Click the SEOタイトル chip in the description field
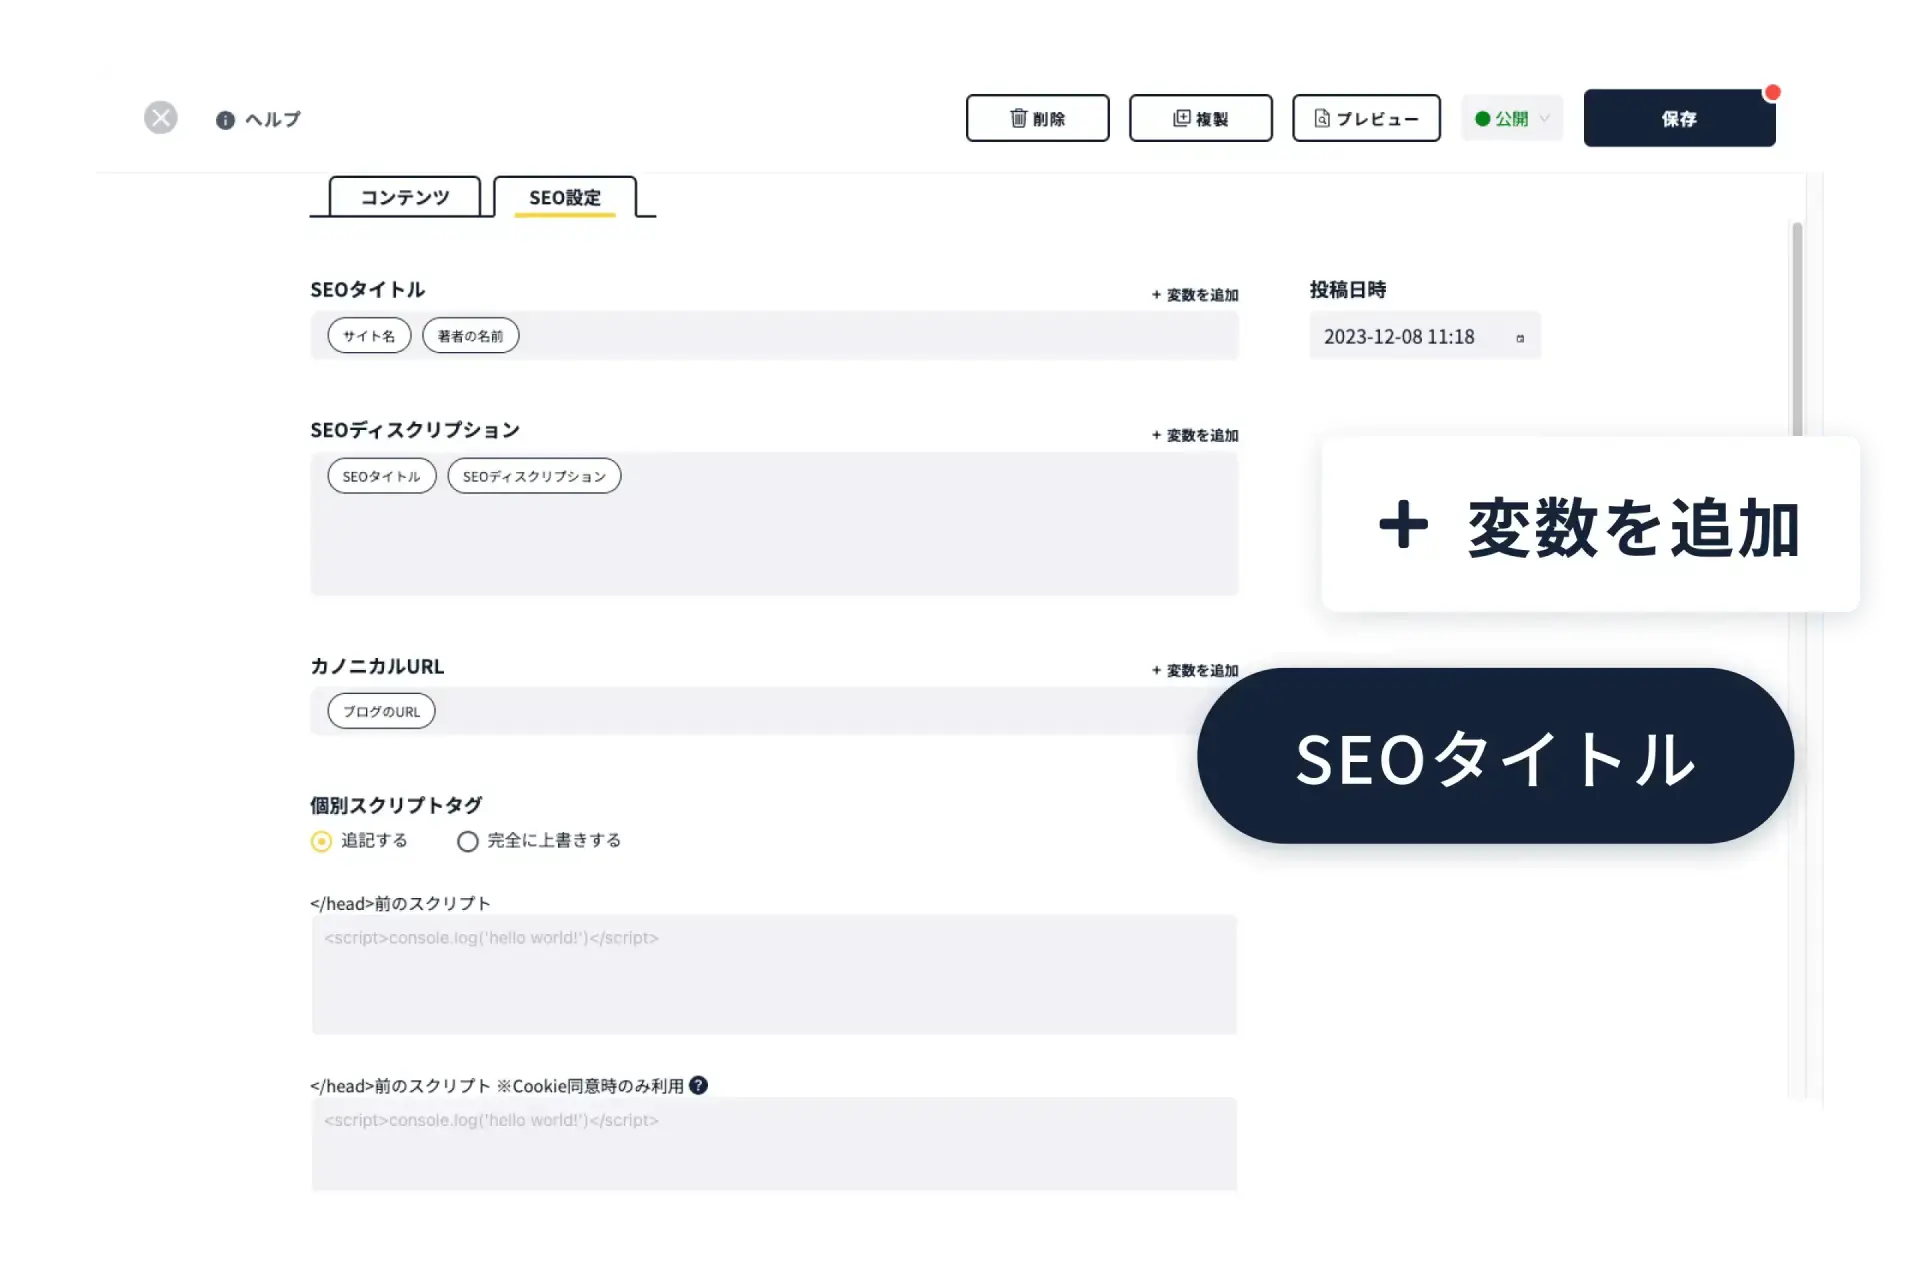The width and height of the screenshot is (1920, 1280). coord(381,476)
